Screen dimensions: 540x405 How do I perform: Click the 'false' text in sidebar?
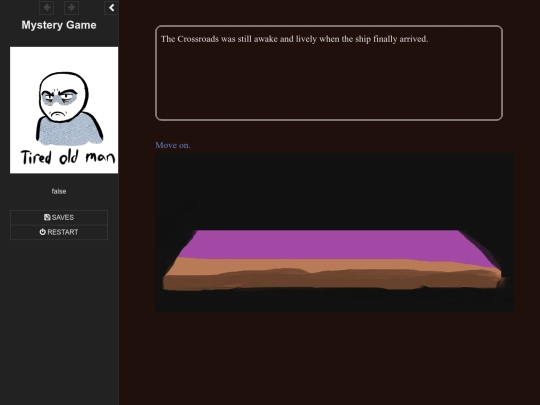[59, 191]
